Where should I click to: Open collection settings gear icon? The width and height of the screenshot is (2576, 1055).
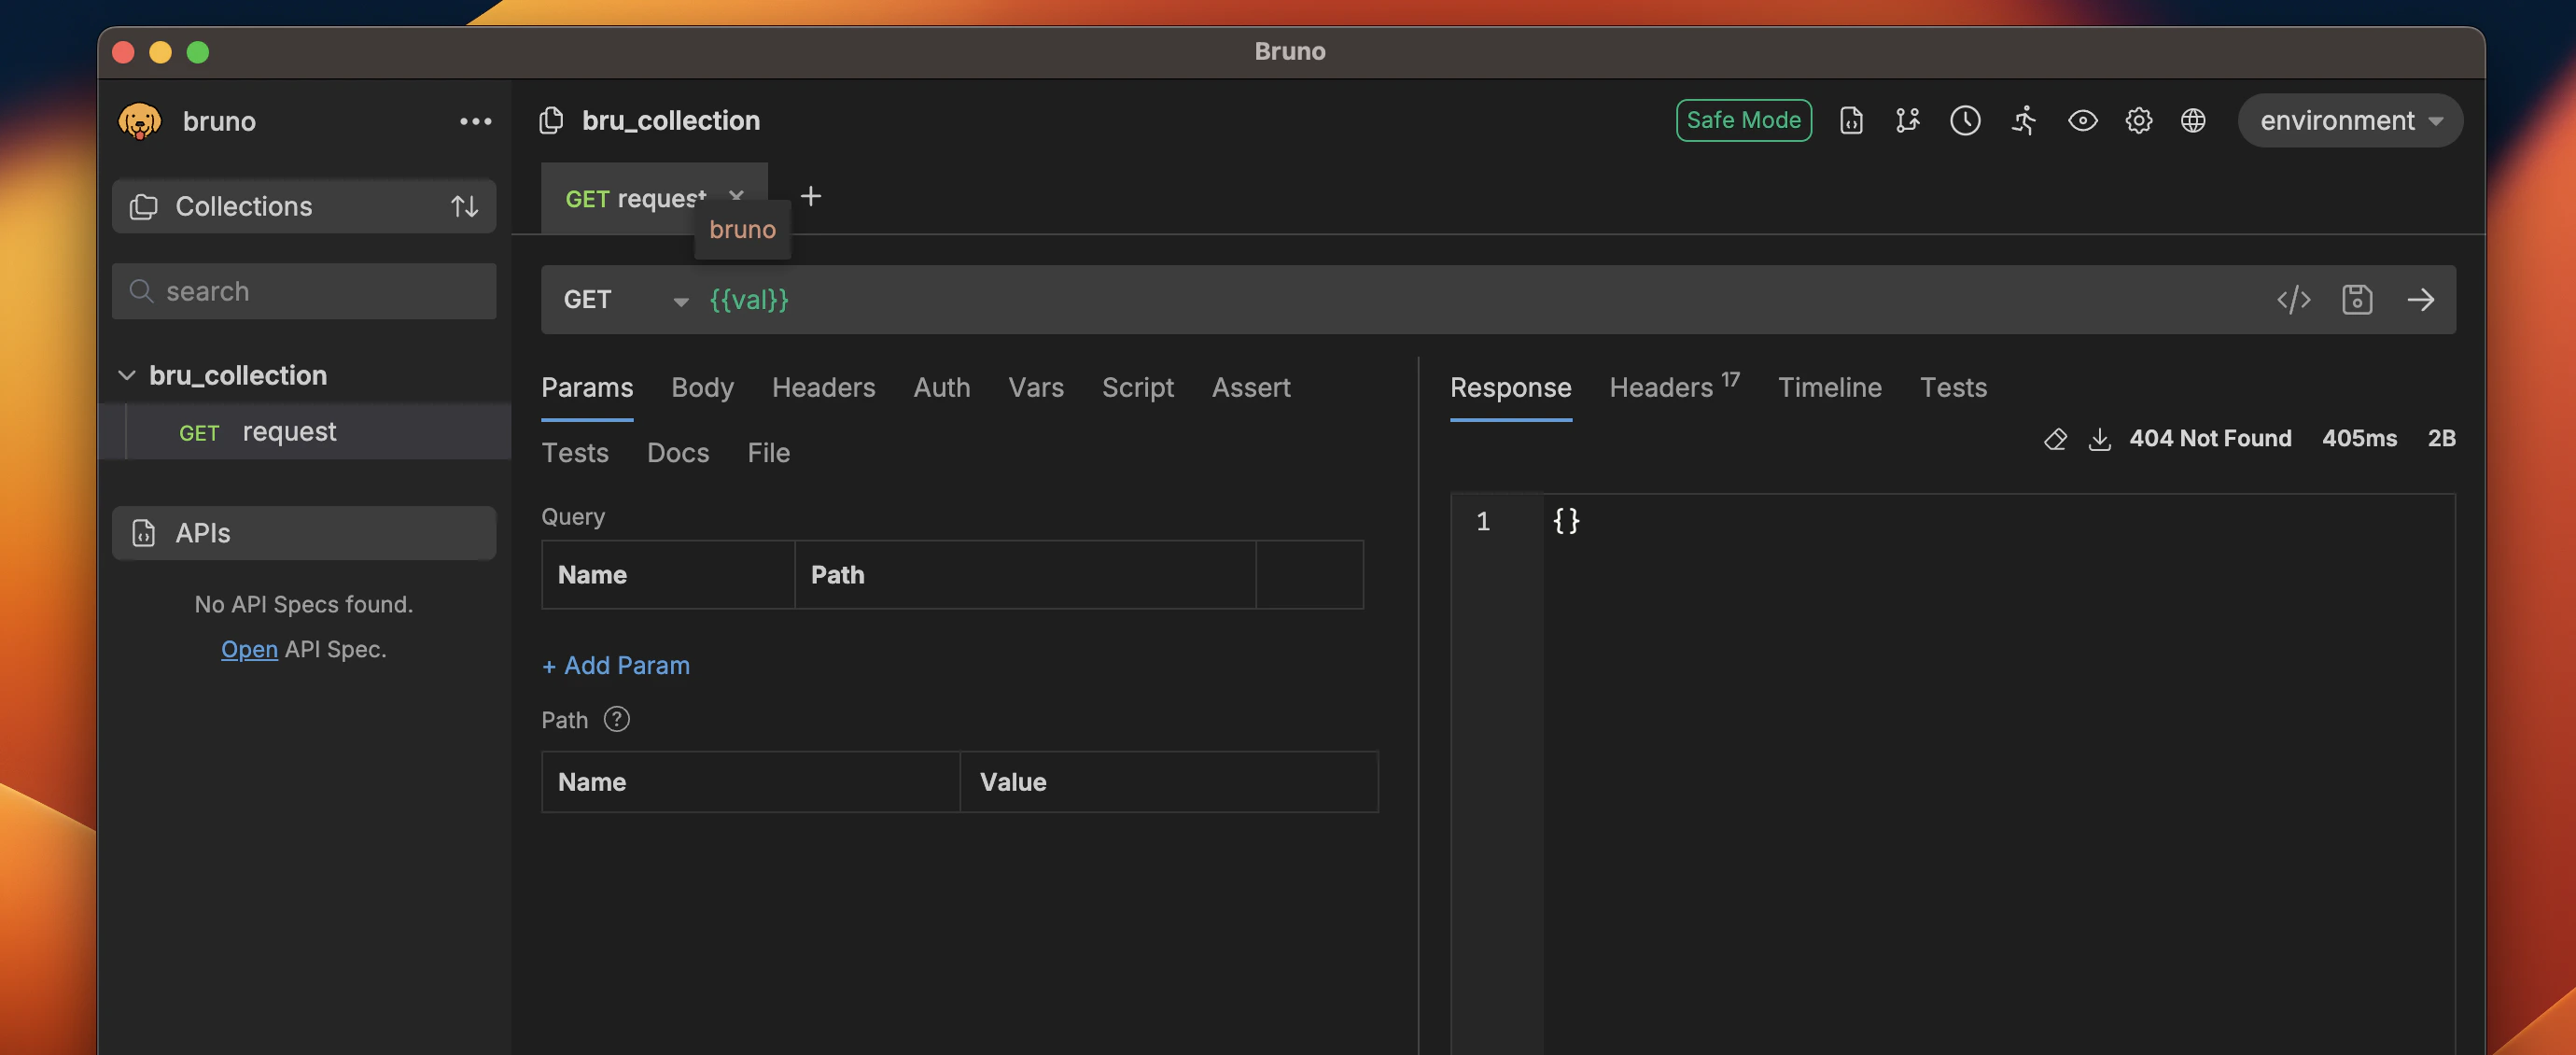tap(2138, 120)
